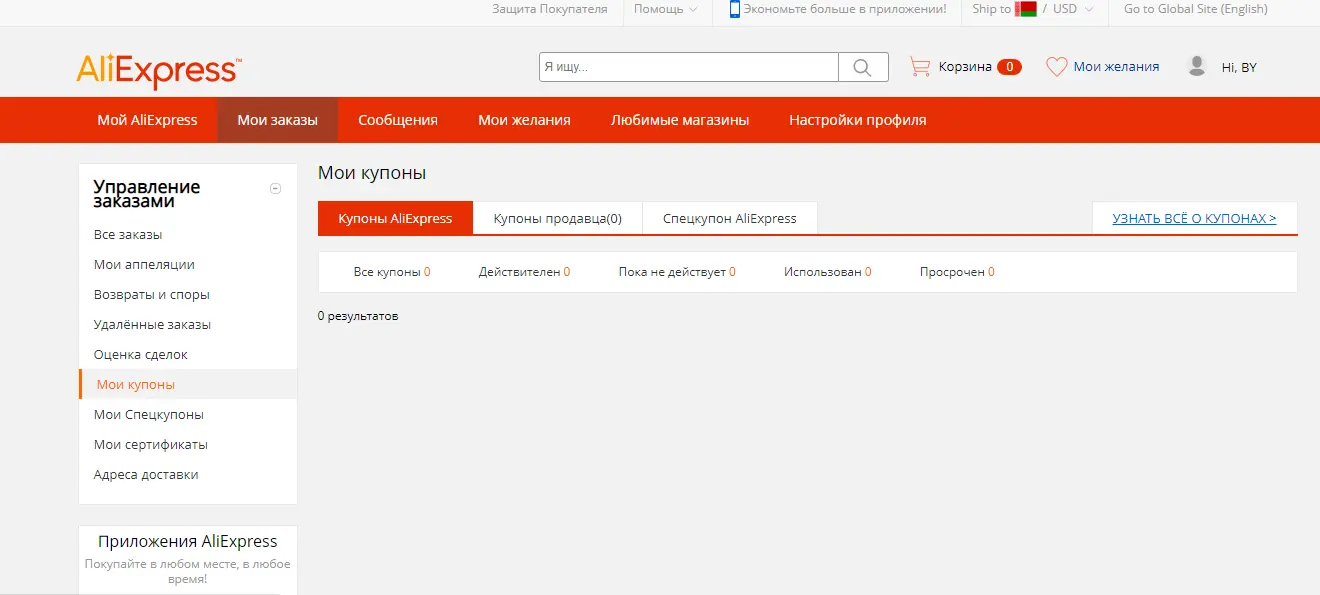Open Адреса доставки in sidebar
This screenshot has width=1320, height=595.
point(146,475)
